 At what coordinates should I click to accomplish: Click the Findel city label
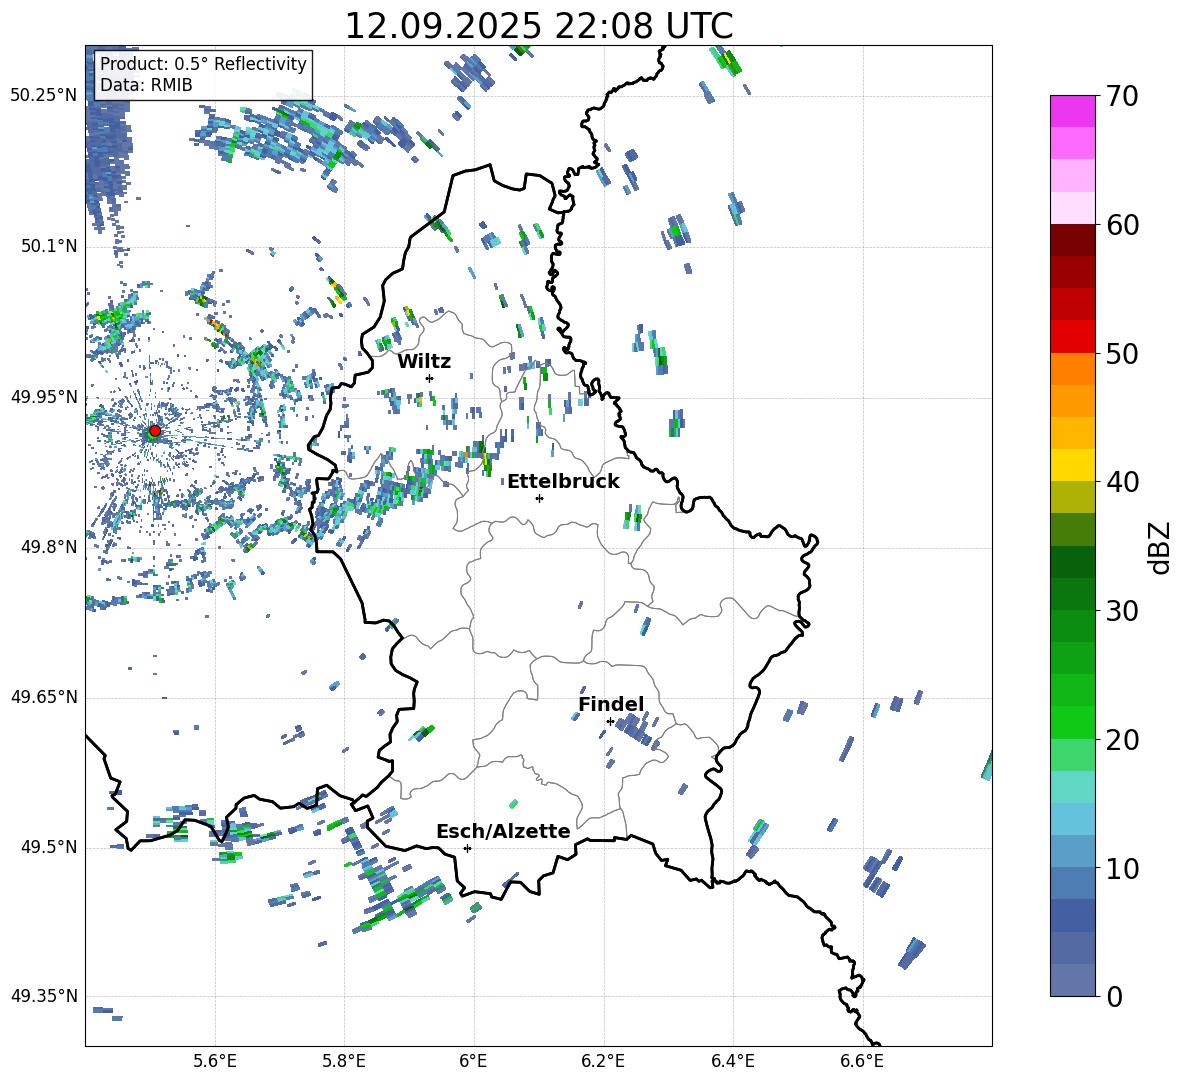(x=611, y=704)
